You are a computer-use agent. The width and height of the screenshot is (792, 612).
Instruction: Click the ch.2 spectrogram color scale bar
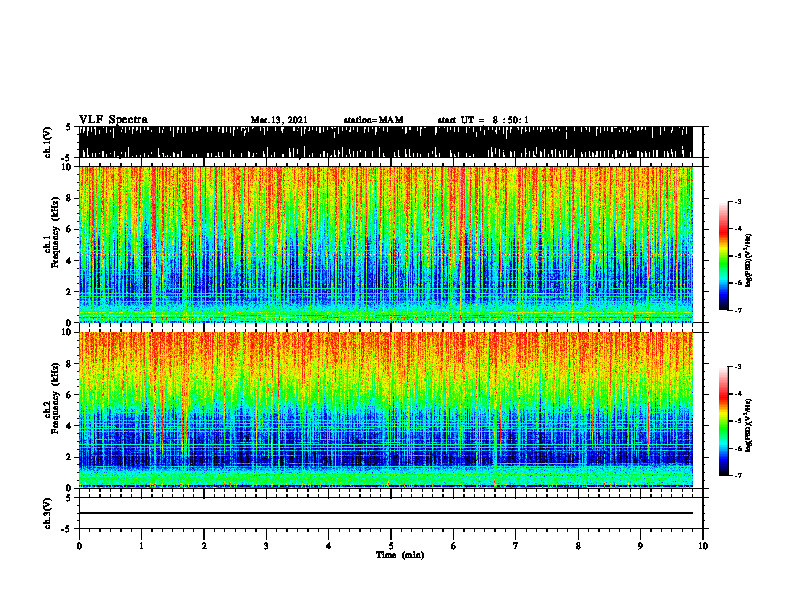tap(723, 421)
